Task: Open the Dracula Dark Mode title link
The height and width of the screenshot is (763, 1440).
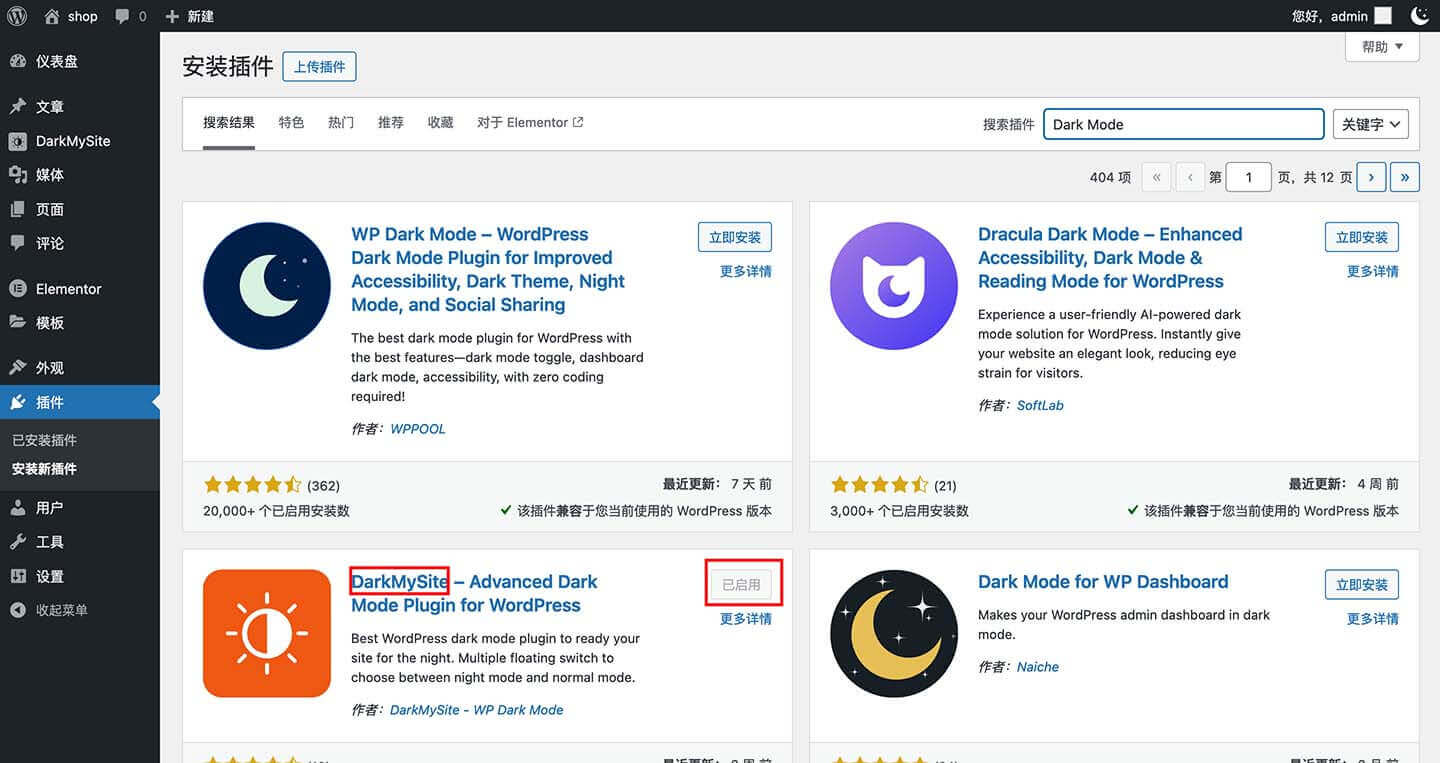Action: pyautogui.click(x=1110, y=258)
